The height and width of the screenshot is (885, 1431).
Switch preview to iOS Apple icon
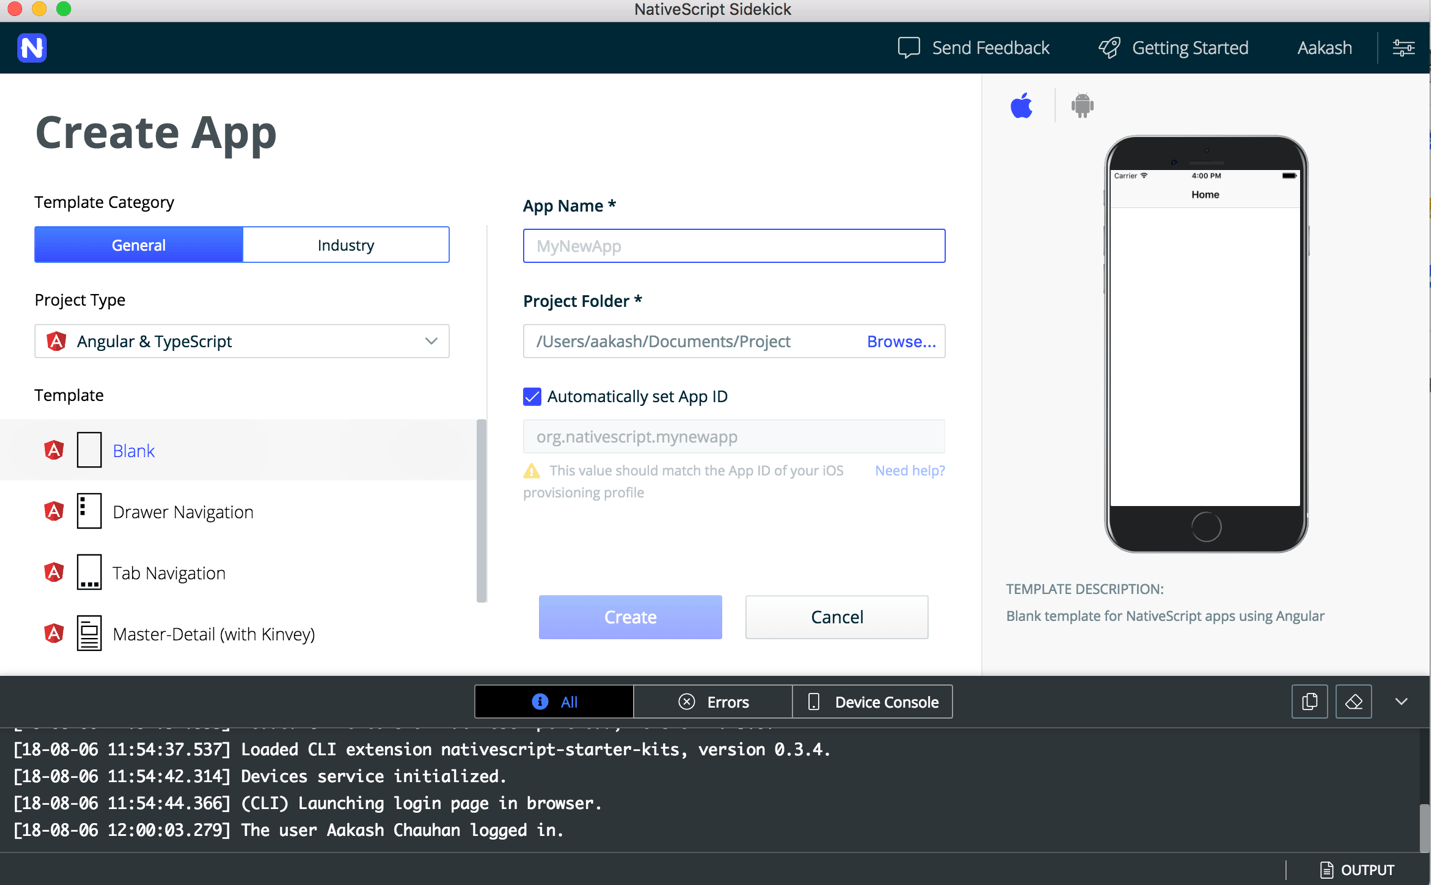(x=1021, y=105)
